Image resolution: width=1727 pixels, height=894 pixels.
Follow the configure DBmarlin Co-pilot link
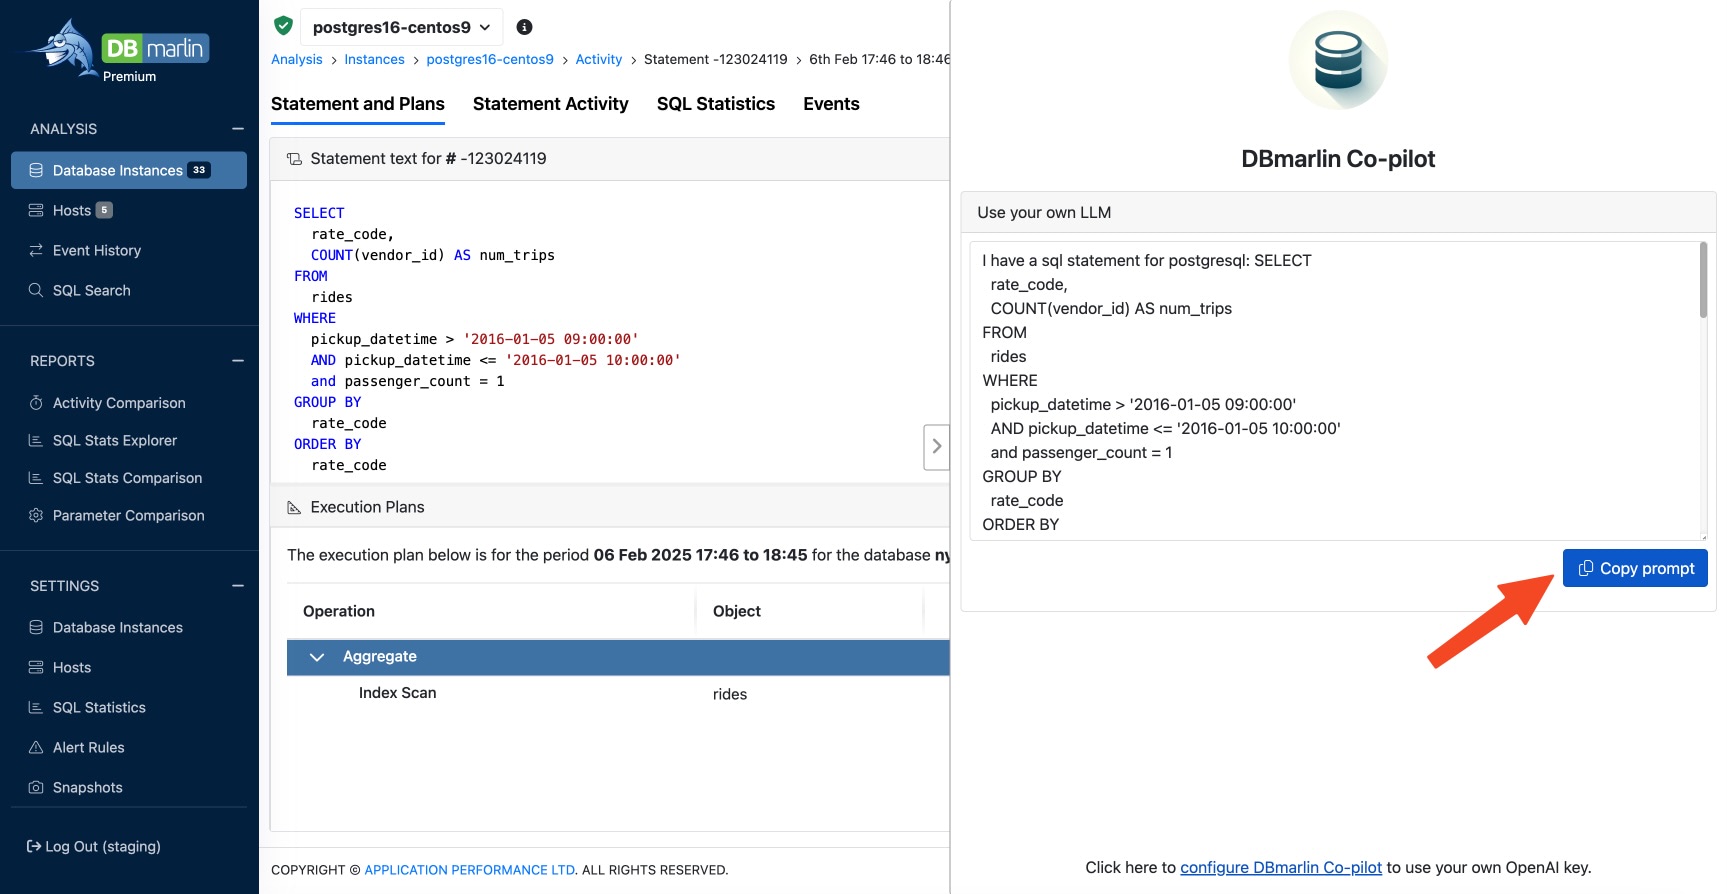1280,867
